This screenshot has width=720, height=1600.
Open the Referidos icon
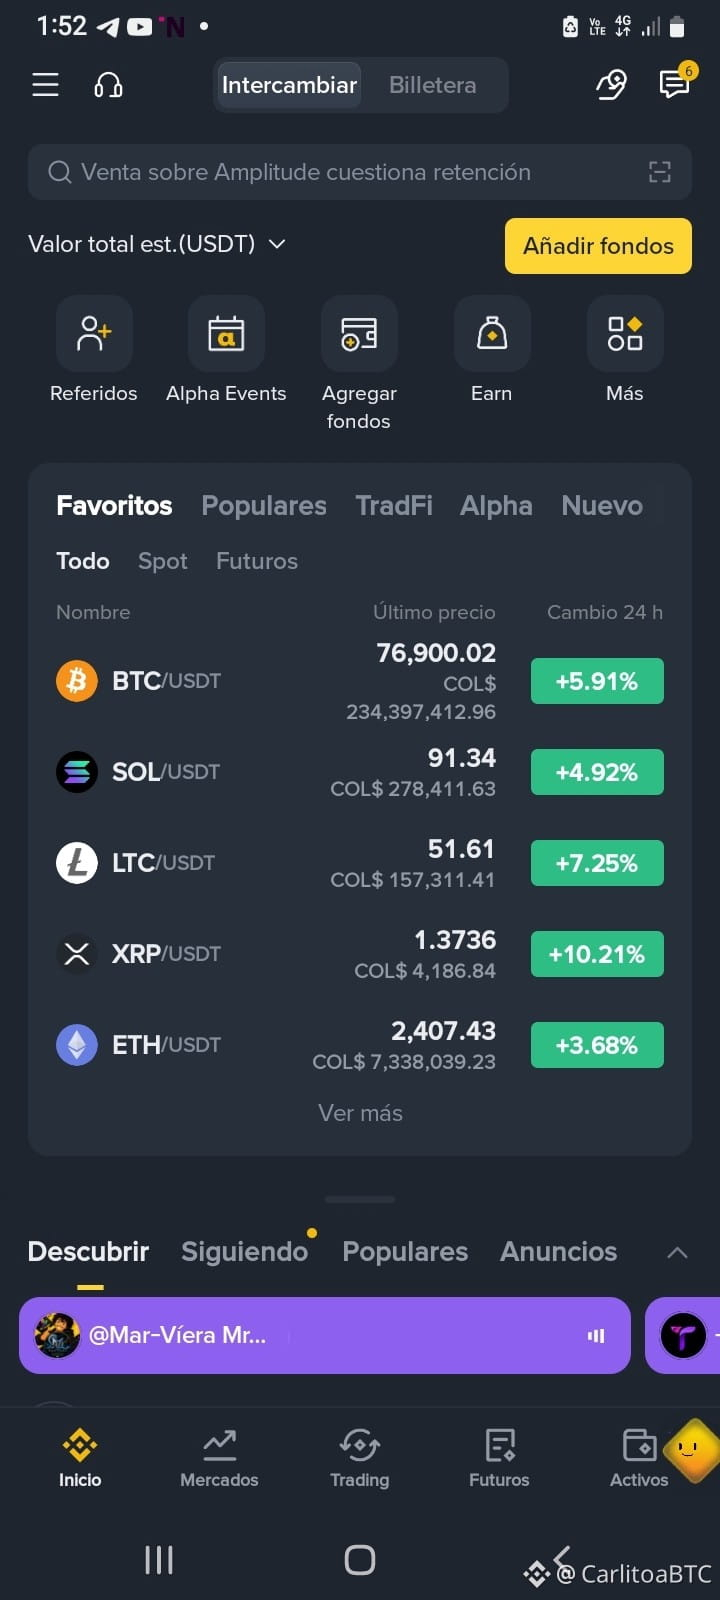point(94,333)
